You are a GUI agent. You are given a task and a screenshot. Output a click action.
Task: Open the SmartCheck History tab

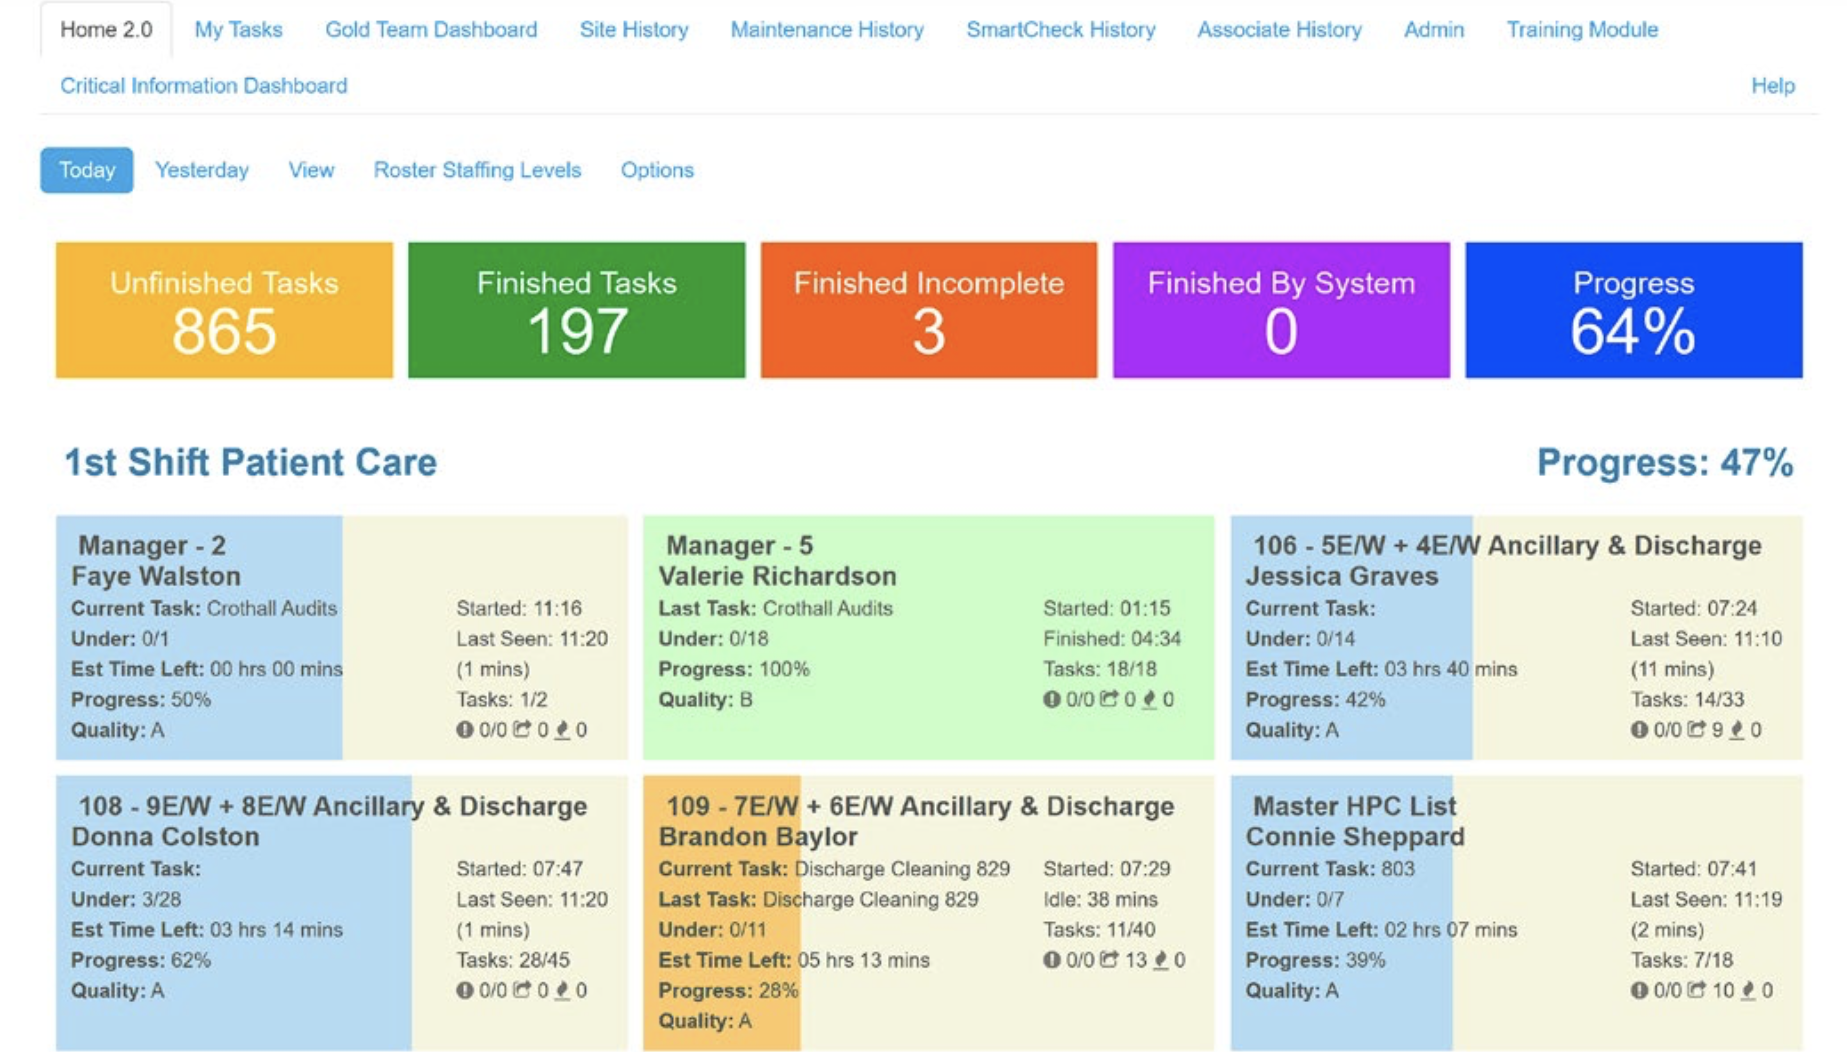pyautogui.click(x=1061, y=30)
